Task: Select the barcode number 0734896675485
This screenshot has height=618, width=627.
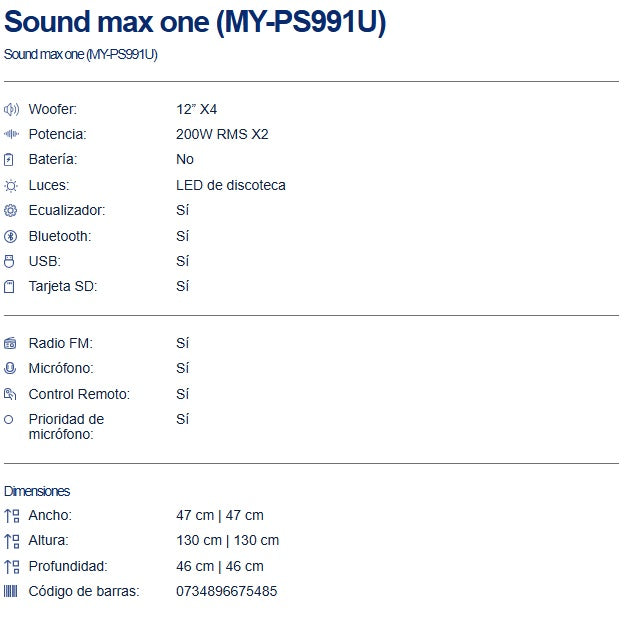Action: (227, 591)
